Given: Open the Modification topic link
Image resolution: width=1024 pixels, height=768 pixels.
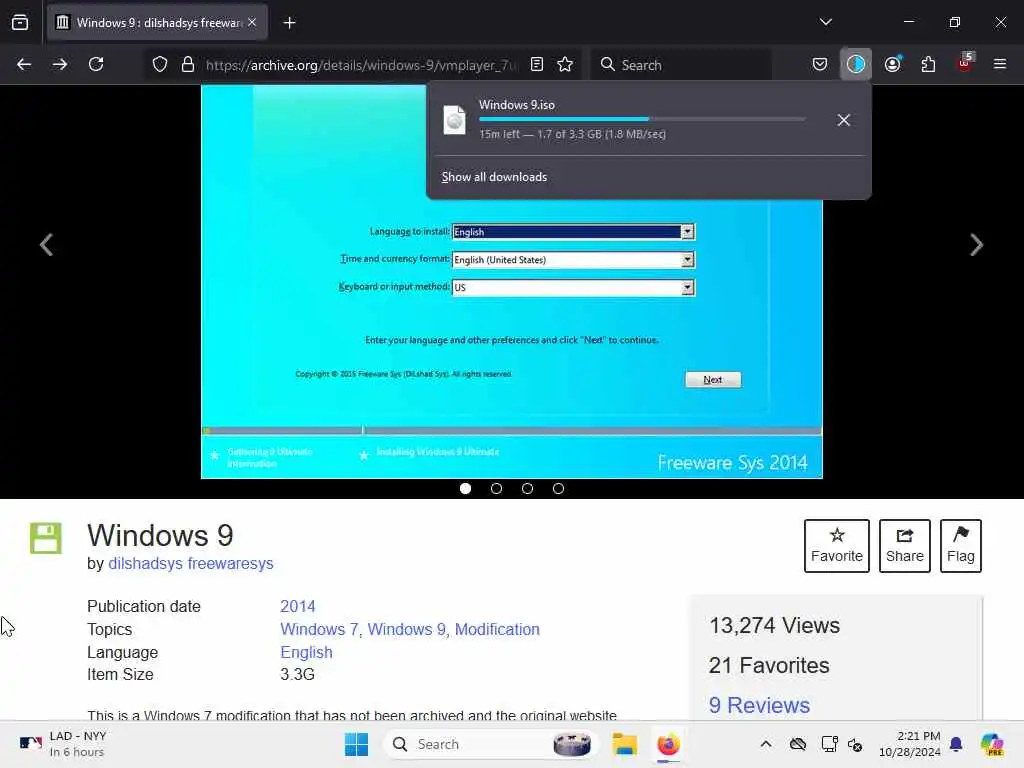Looking at the screenshot, I should [497, 629].
